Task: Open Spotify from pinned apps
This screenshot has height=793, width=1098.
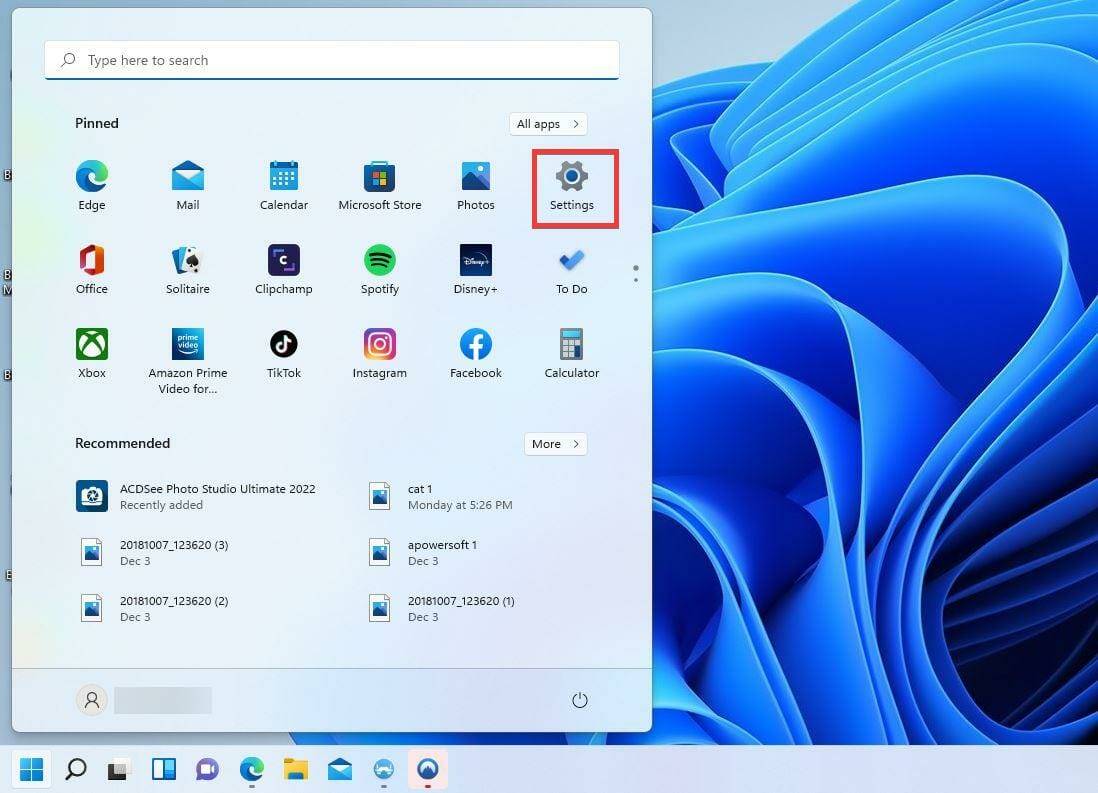Action: click(379, 259)
